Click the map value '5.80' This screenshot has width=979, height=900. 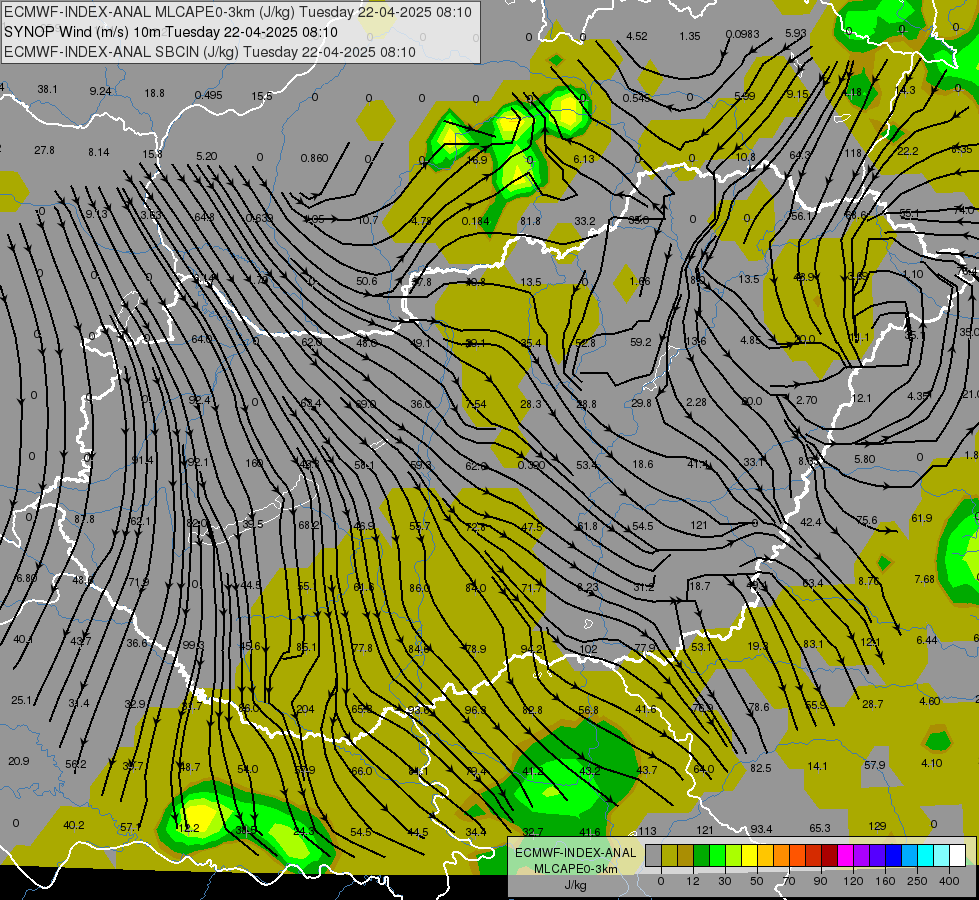865,459
